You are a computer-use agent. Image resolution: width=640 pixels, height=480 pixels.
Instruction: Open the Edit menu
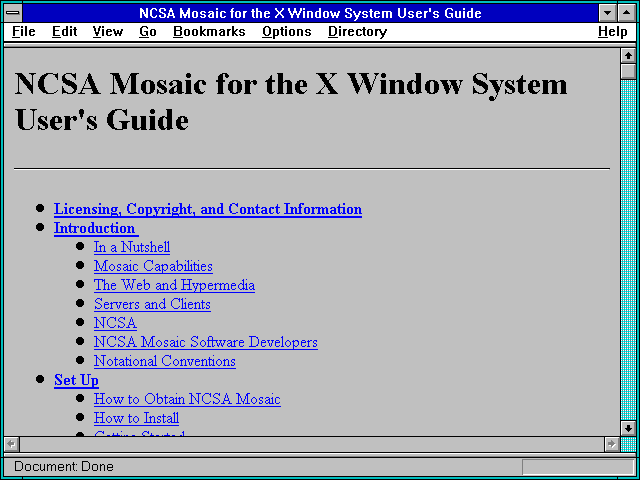click(x=64, y=32)
